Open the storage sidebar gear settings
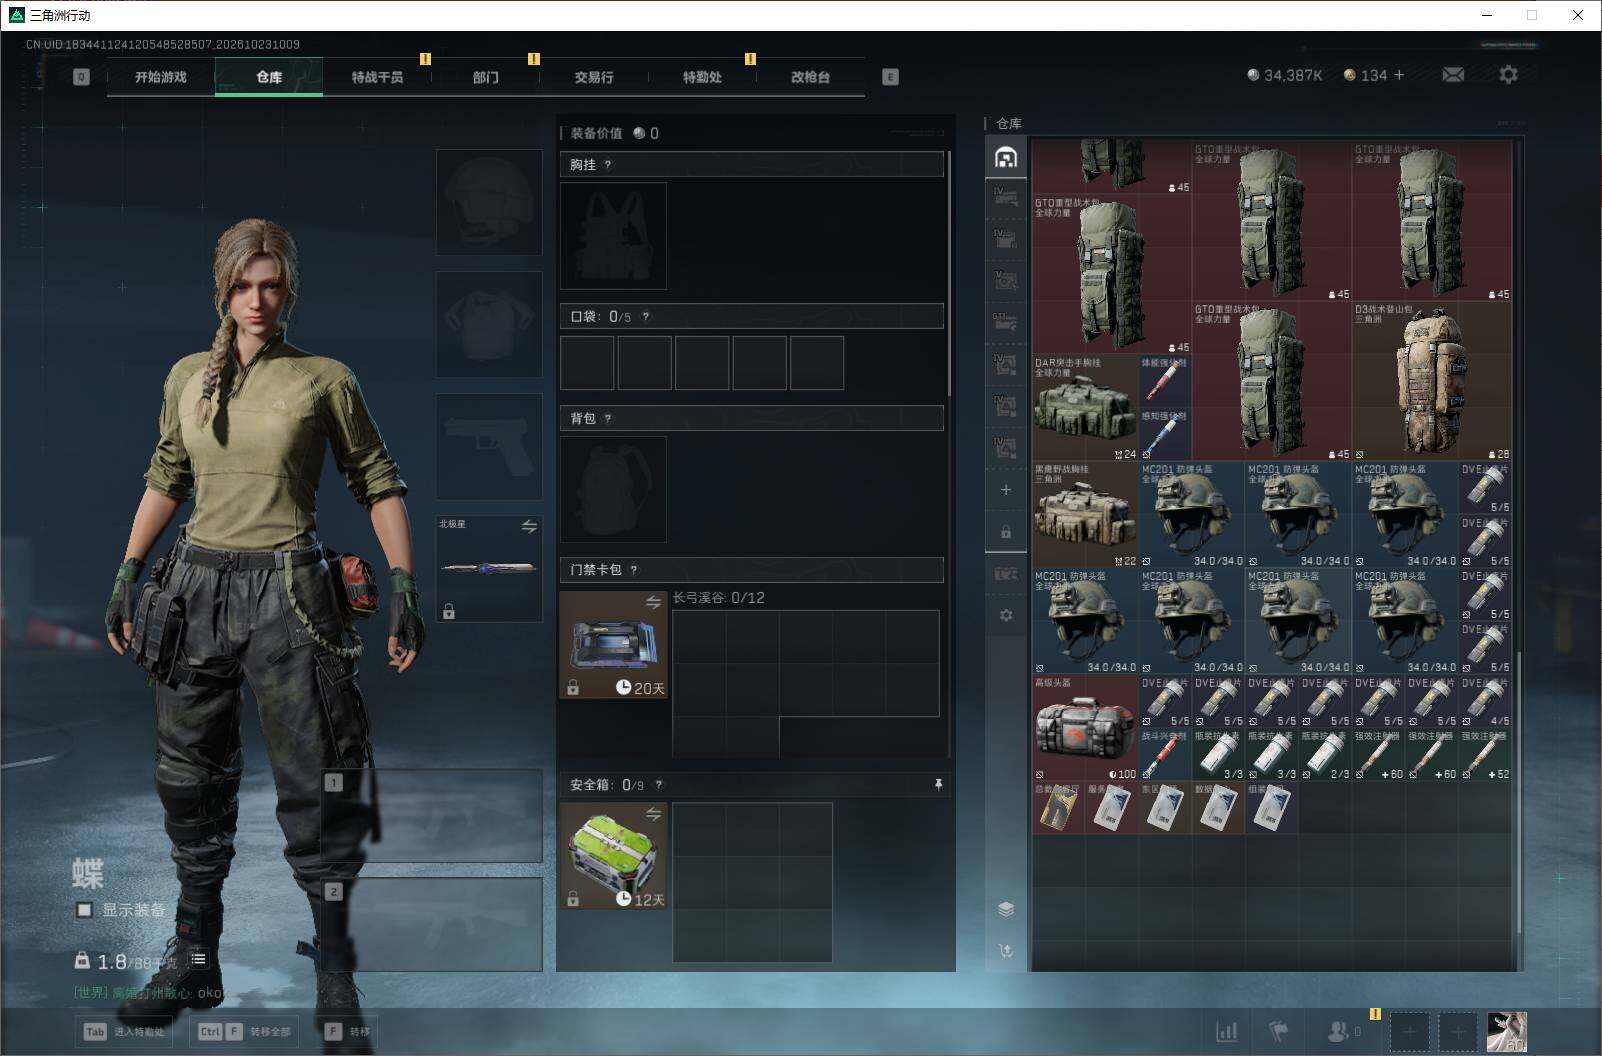1602x1056 pixels. pyautogui.click(x=1006, y=615)
